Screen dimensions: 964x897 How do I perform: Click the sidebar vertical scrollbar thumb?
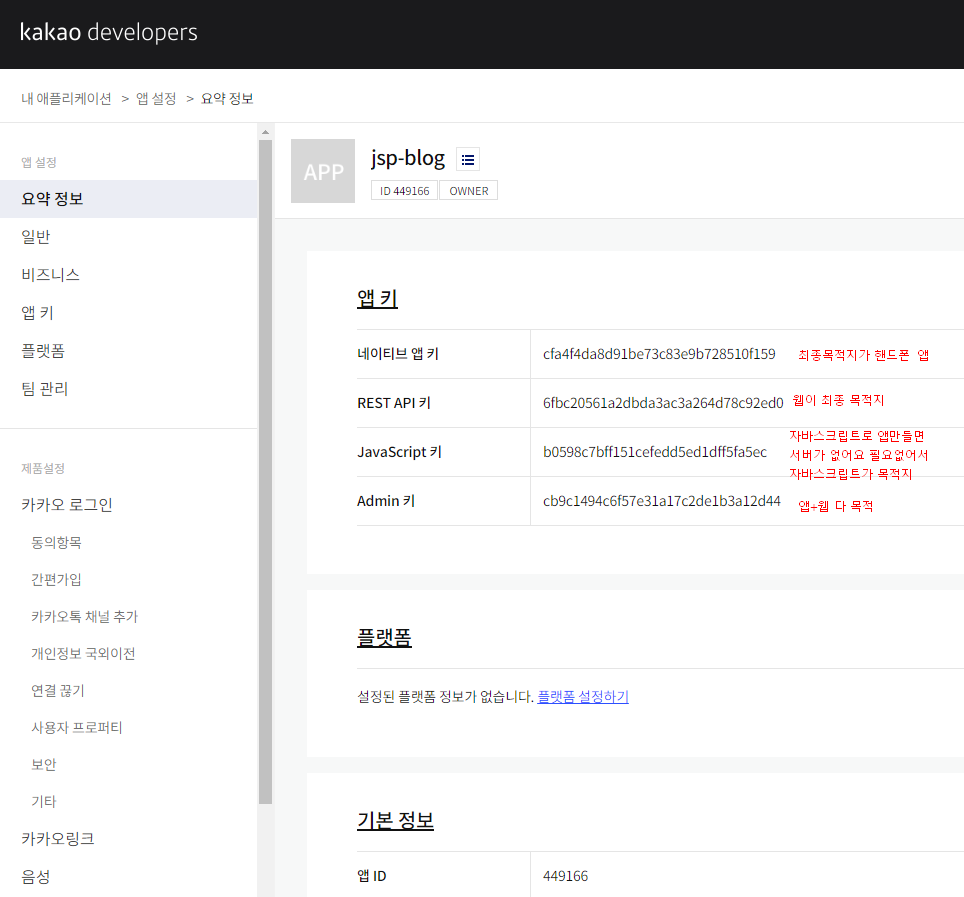[266, 472]
